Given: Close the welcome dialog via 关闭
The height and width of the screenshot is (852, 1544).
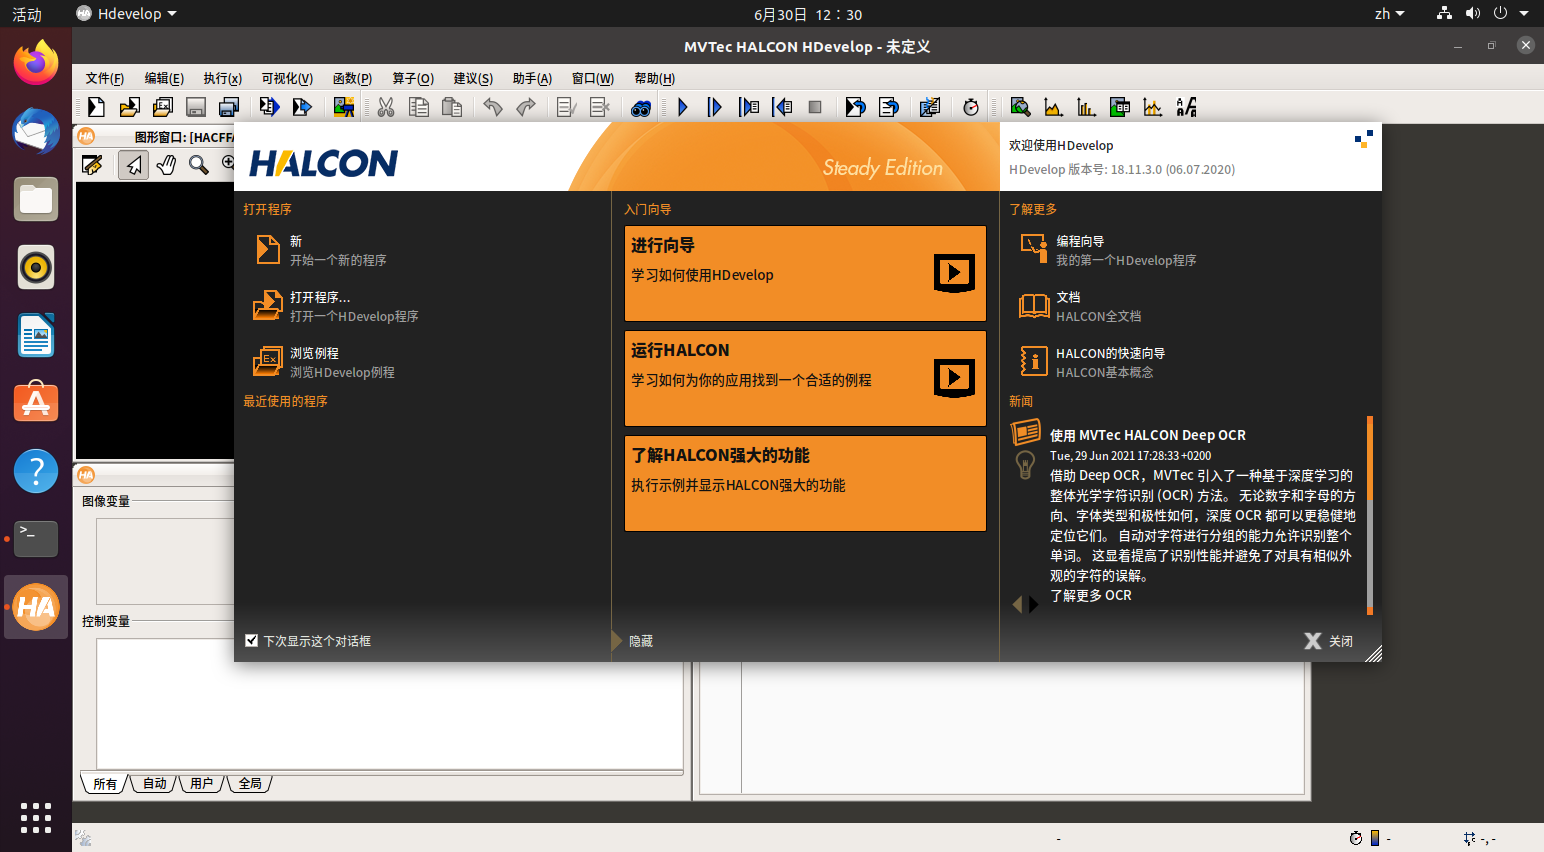Looking at the screenshot, I should (x=1328, y=640).
